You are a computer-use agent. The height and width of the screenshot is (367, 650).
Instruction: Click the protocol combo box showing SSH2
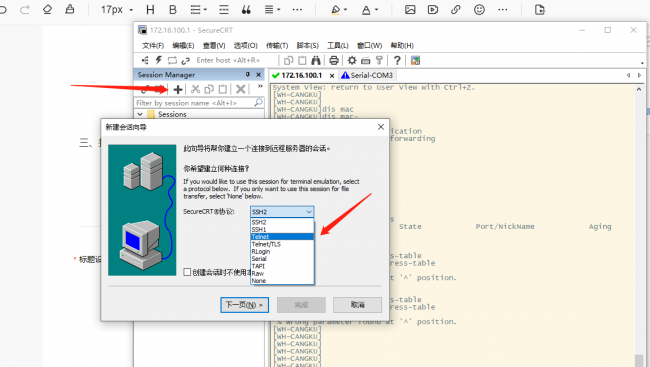(282, 212)
